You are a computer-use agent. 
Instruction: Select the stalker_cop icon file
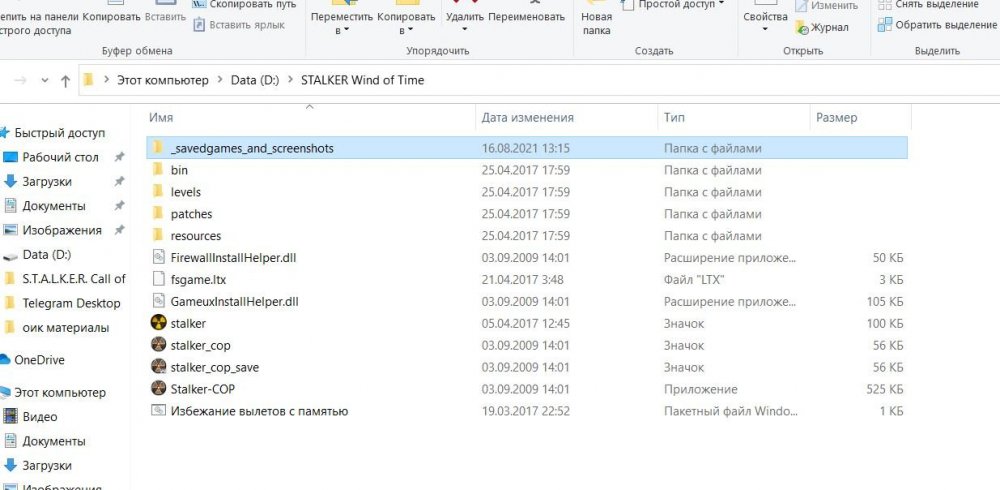click(x=158, y=345)
